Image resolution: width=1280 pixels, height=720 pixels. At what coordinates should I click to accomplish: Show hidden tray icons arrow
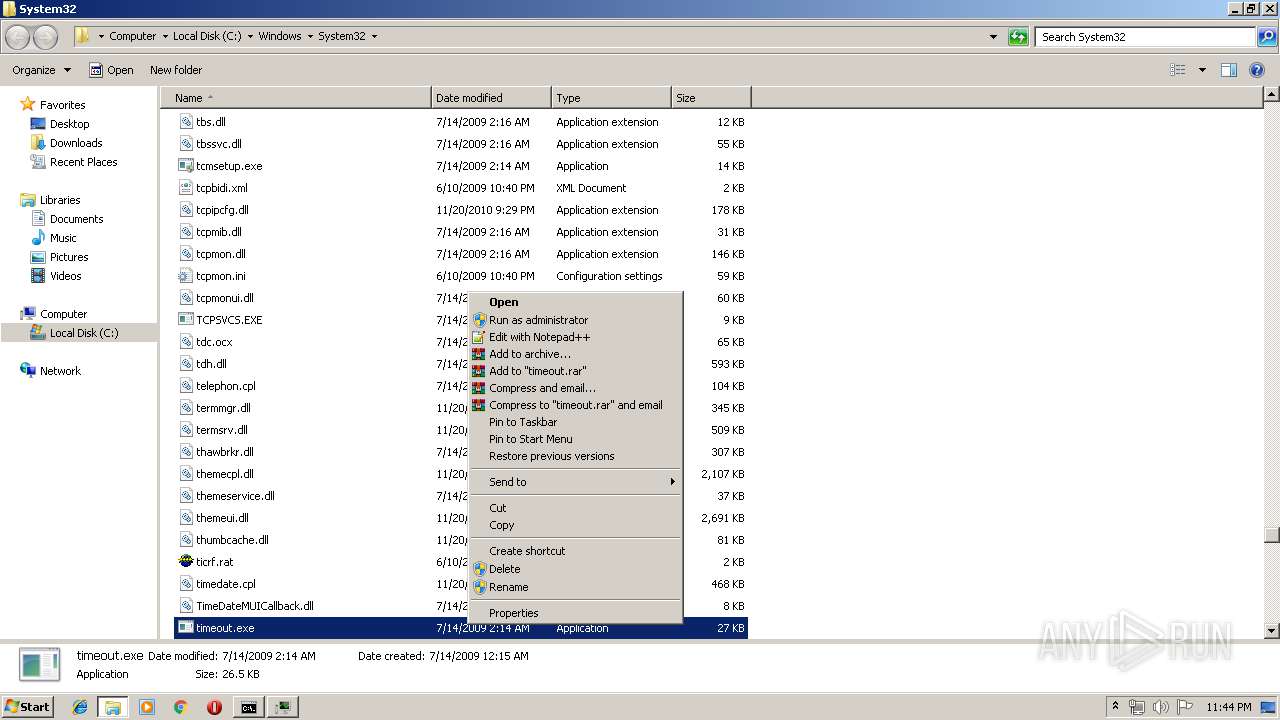(x=1115, y=707)
